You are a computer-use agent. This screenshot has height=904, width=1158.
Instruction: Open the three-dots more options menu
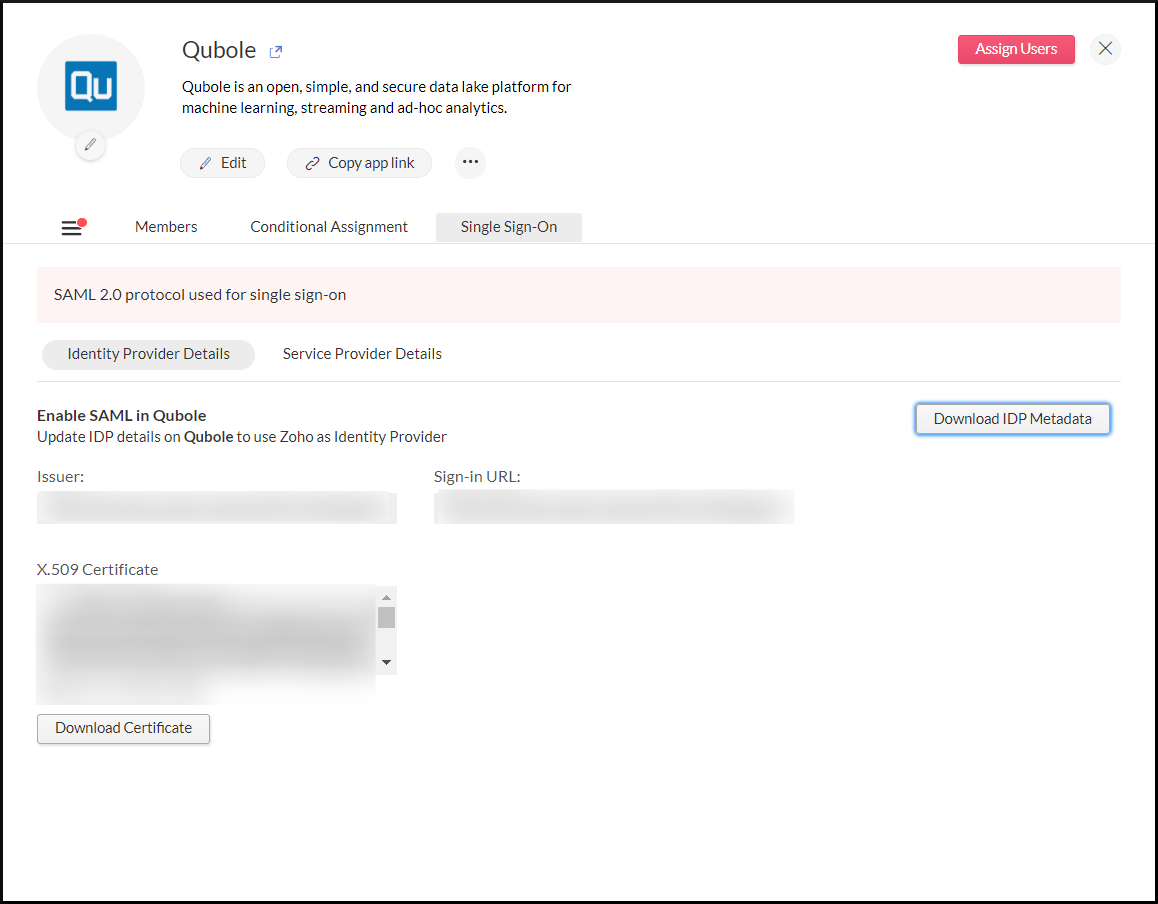[470, 162]
